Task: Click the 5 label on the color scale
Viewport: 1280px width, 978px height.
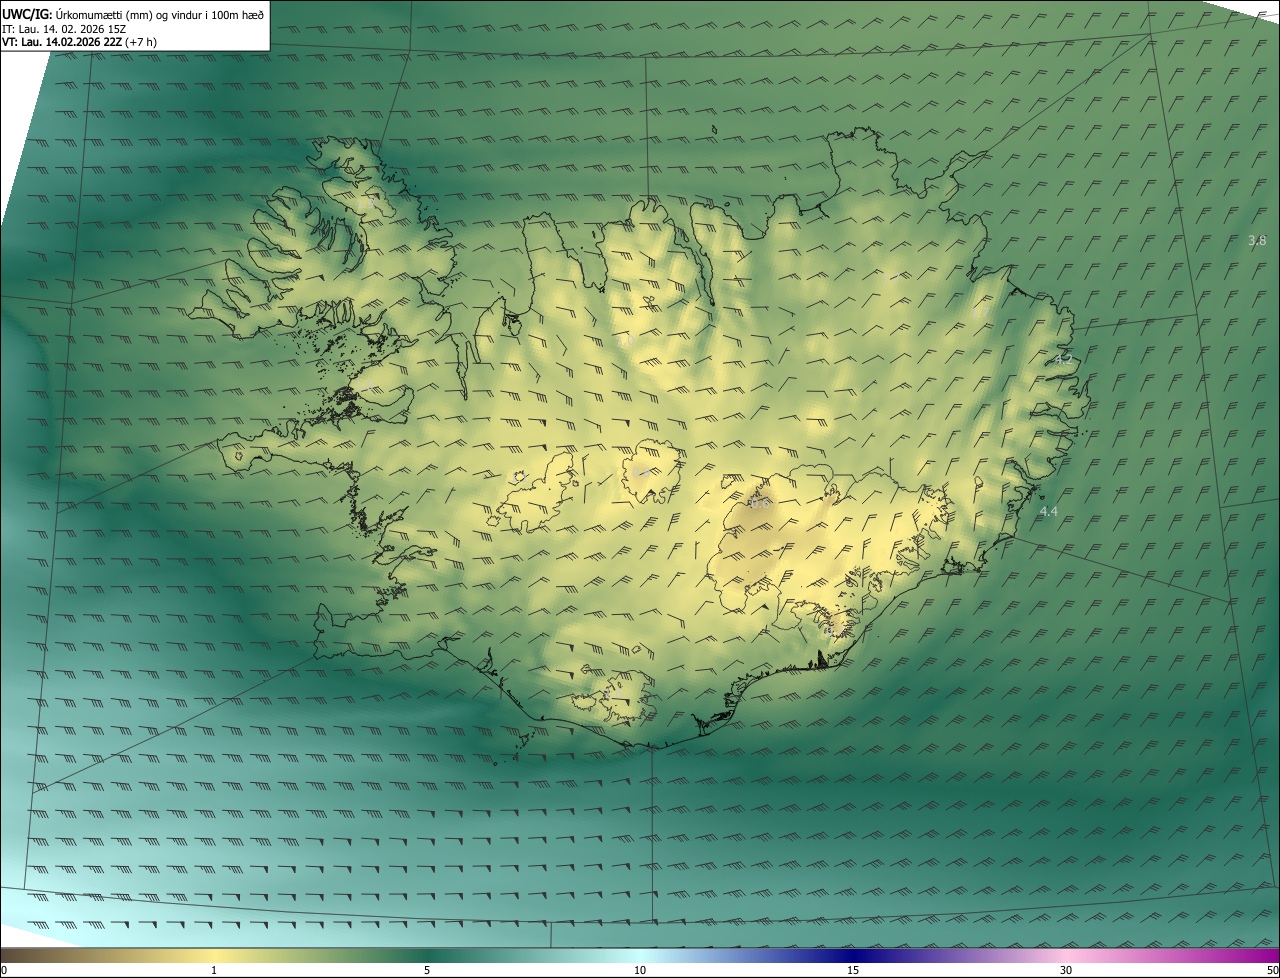Action: point(427,970)
